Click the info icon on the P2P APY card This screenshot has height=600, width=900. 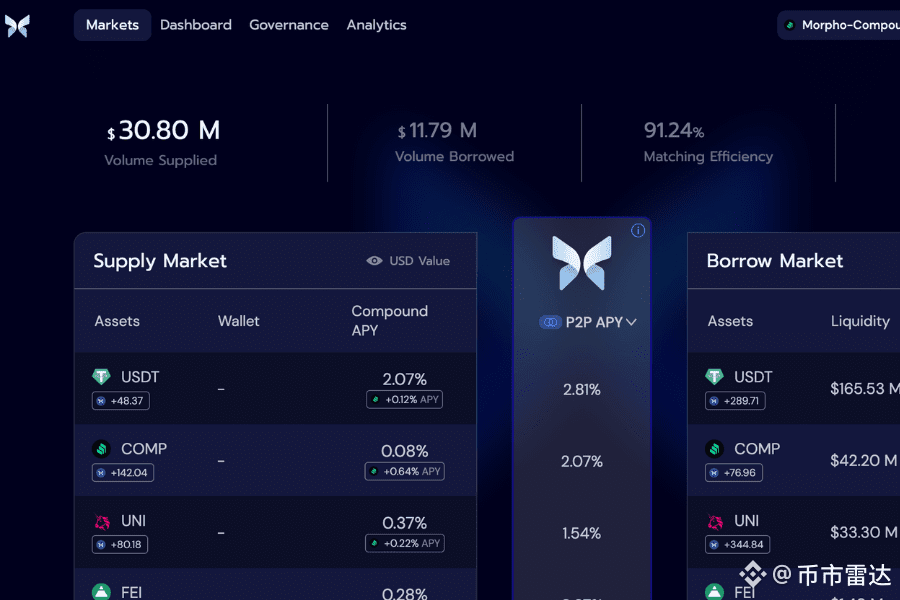pyautogui.click(x=638, y=231)
